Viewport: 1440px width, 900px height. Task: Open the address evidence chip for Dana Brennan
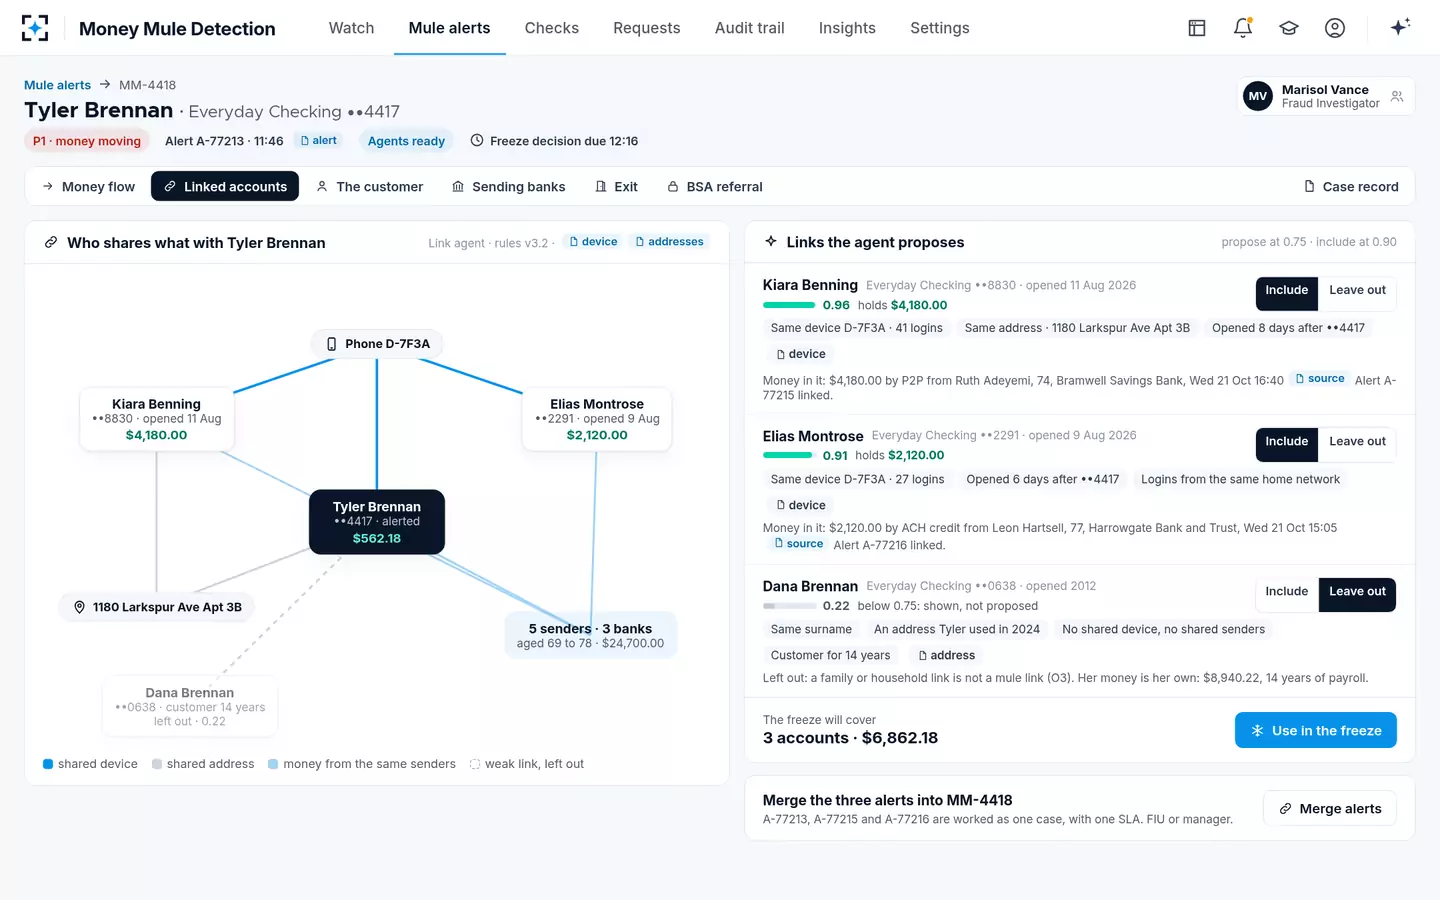pos(946,655)
